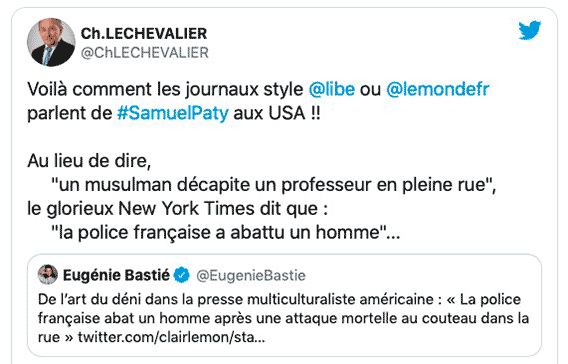
Task: Click the Eugénie Bastié name in quoted tweet
Action: point(116,275)
